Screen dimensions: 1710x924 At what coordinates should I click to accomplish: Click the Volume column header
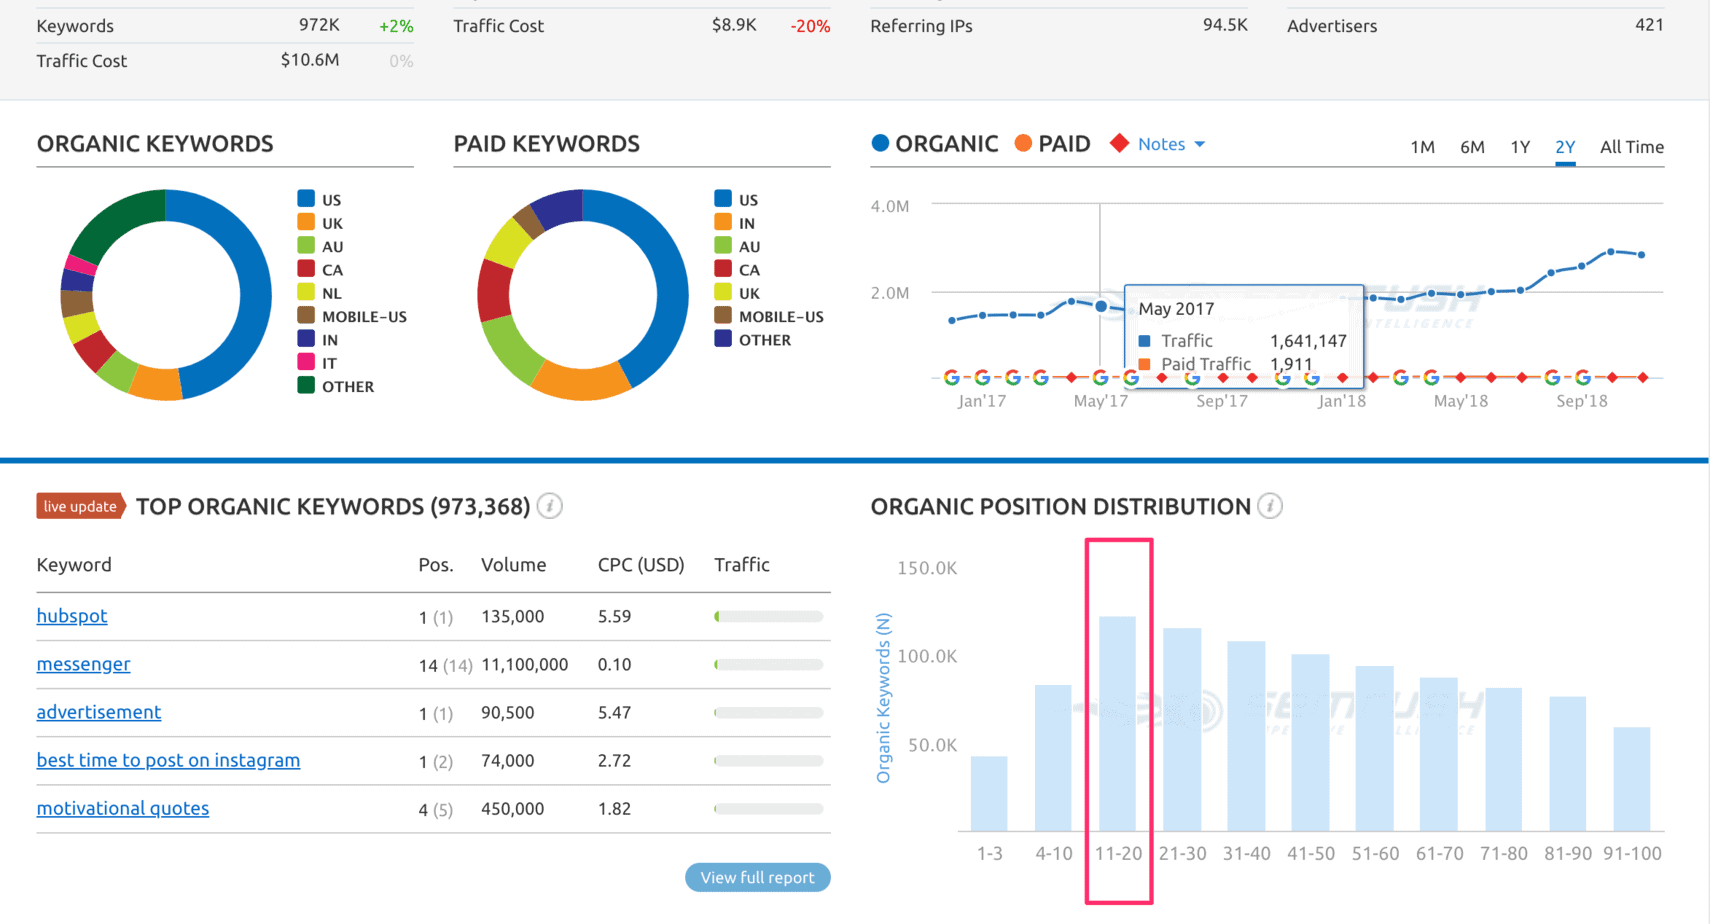513,565
